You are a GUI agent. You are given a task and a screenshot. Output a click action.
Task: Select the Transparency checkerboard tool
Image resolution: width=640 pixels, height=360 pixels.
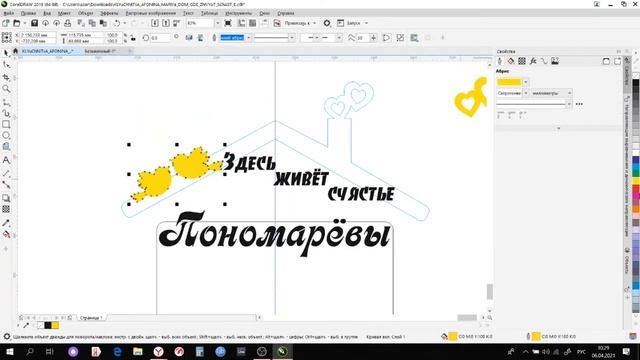6,209
